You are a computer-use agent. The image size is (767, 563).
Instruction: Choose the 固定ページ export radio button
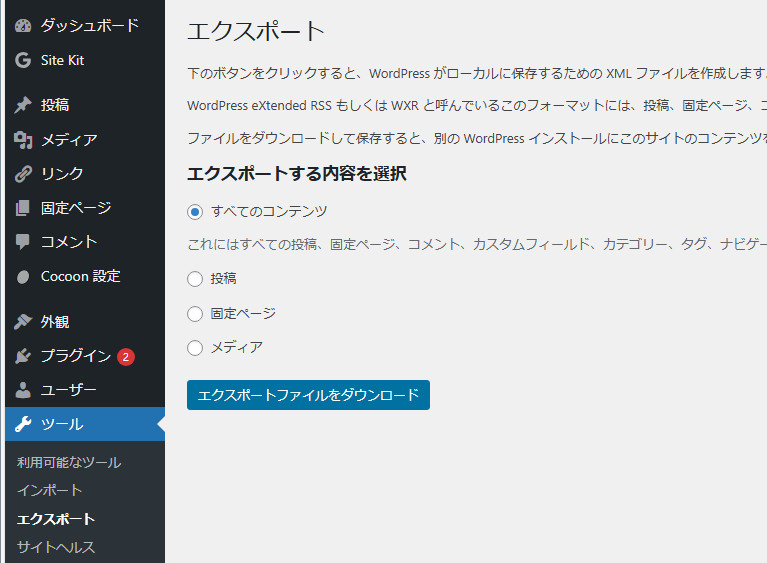pyautogui.click(x=195, y=314)
